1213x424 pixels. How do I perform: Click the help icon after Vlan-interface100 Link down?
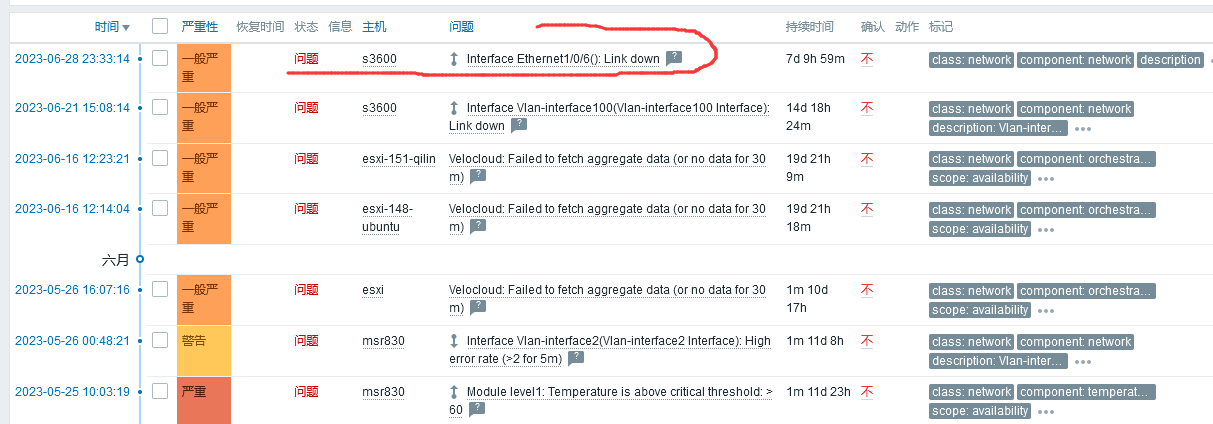click(518, 126)
